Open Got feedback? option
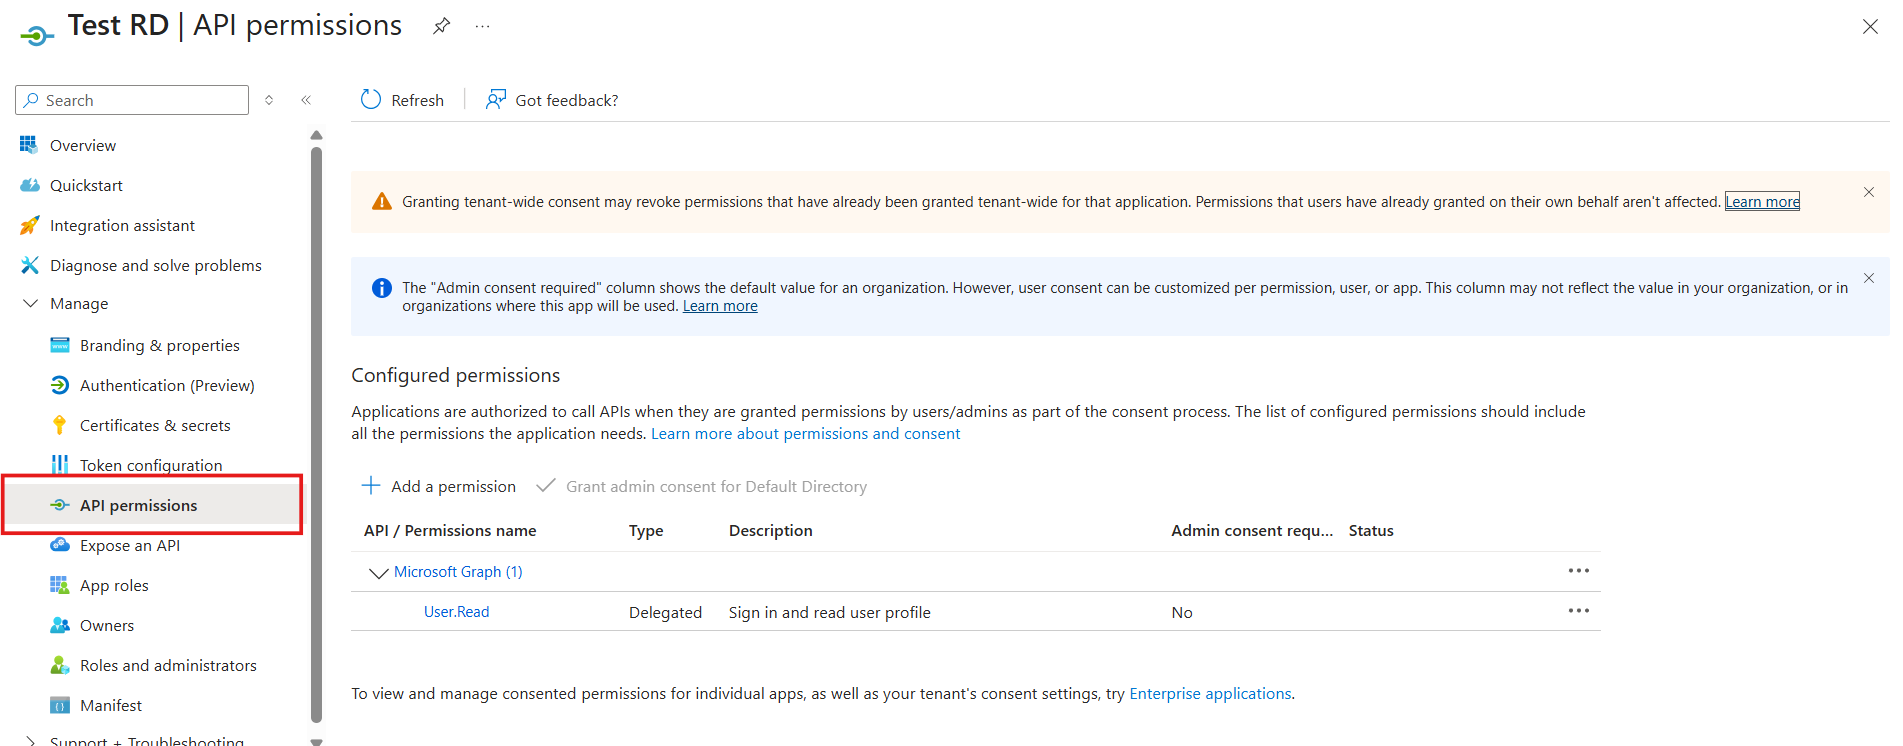The width and height of the screenshot is (1903, 746). point(552,100)
